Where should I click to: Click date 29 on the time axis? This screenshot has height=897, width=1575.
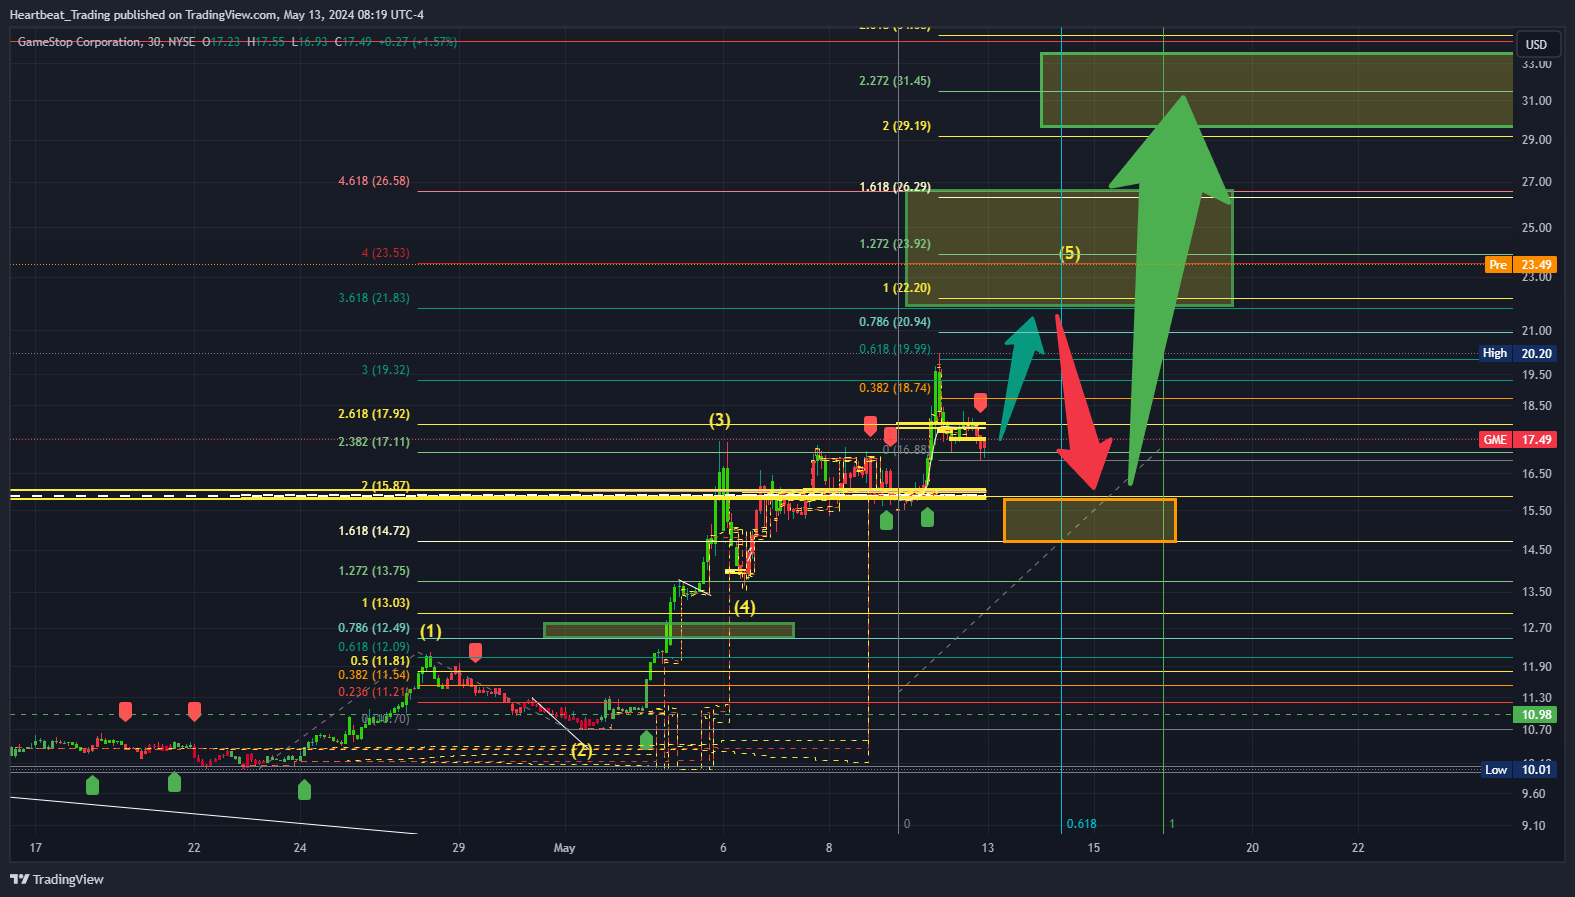pyautogui.click(x=458, y=848)
